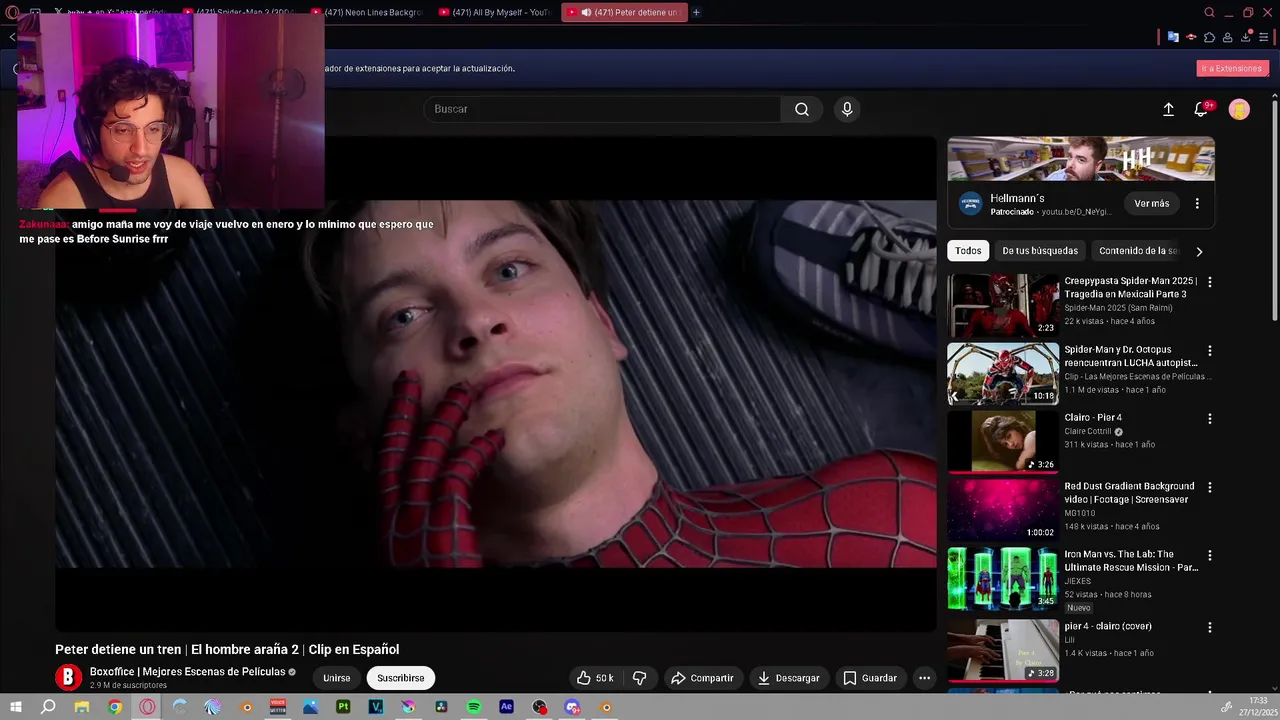Switch to All By Myself - YouTube tab
The width and height of the screenshot is (1280, 720).
tap(495, 12)
